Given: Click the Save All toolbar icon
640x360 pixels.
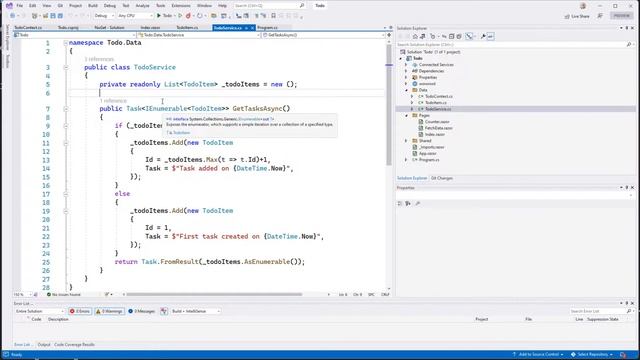Looking at the screenshot, I should point(60,16).
